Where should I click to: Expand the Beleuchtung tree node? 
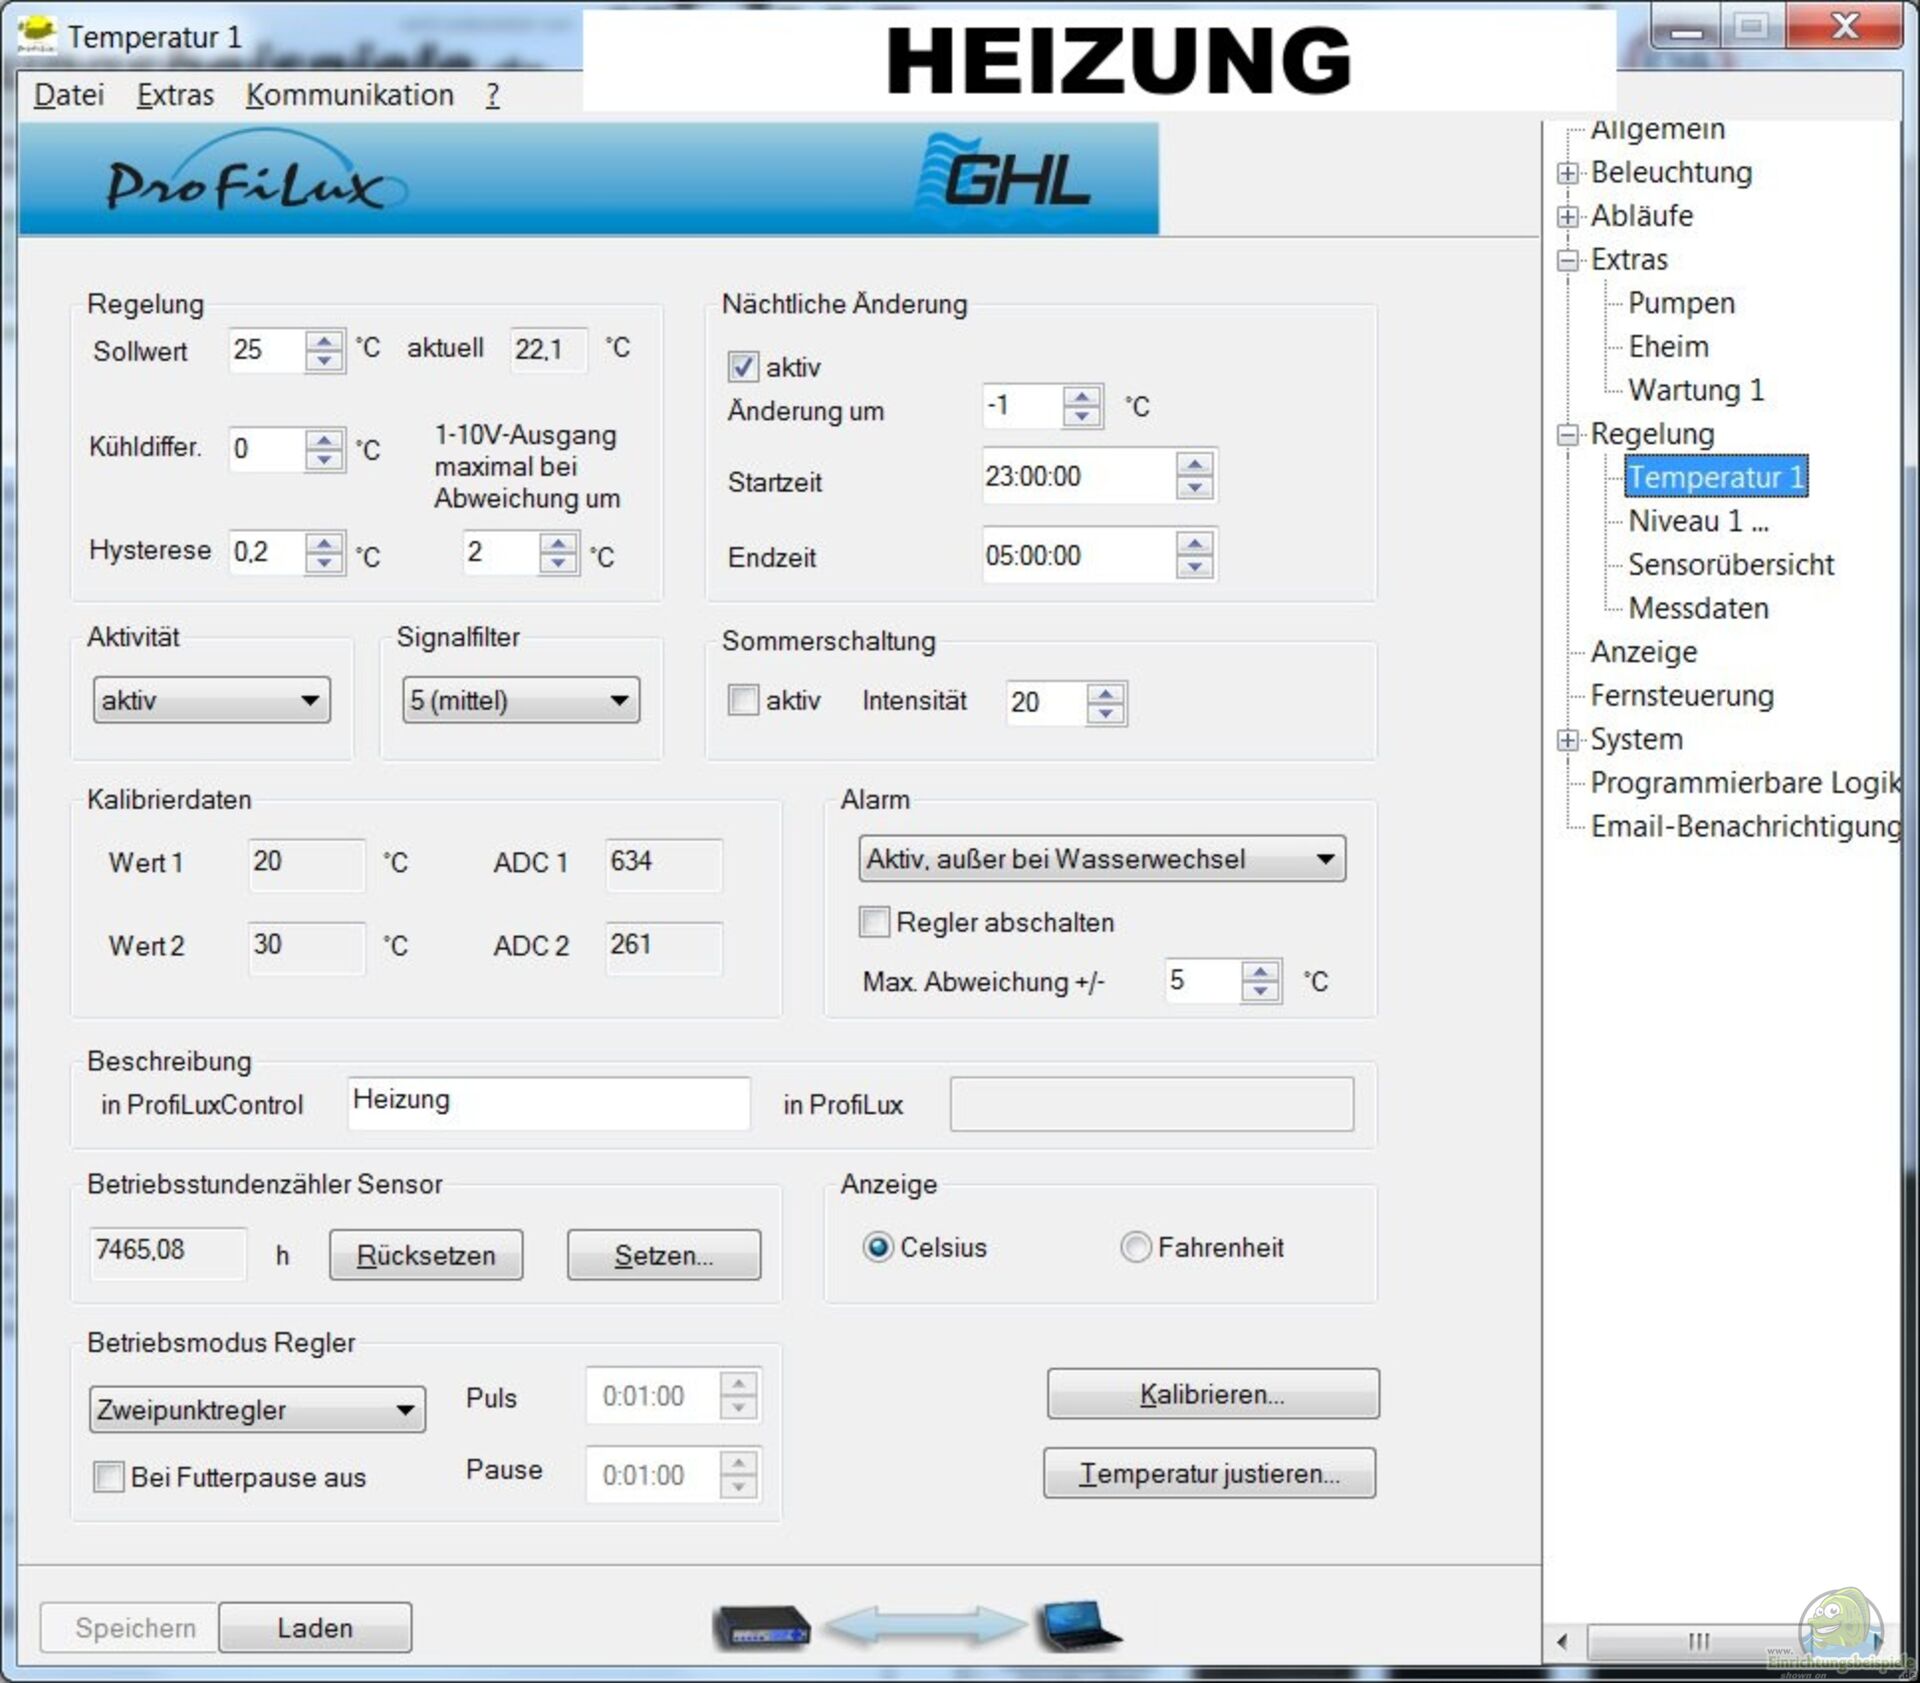1567,173
